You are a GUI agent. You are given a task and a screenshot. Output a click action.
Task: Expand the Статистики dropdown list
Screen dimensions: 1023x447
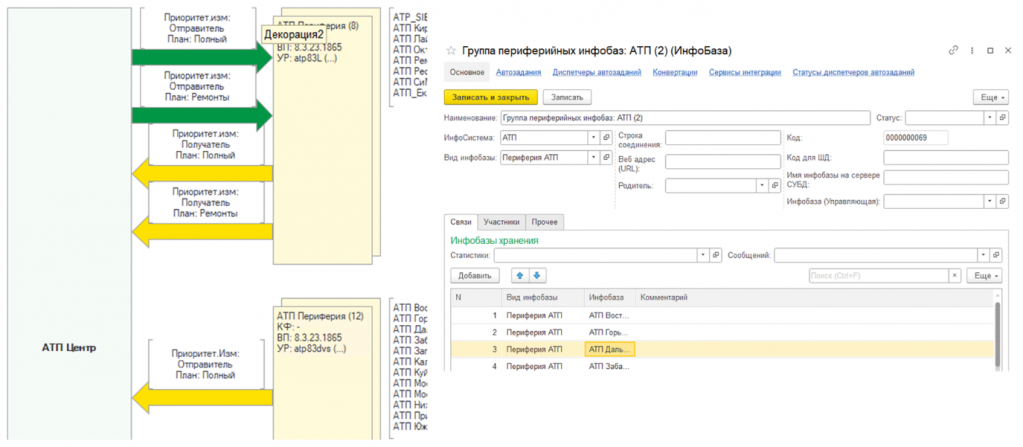coord(703,255)
